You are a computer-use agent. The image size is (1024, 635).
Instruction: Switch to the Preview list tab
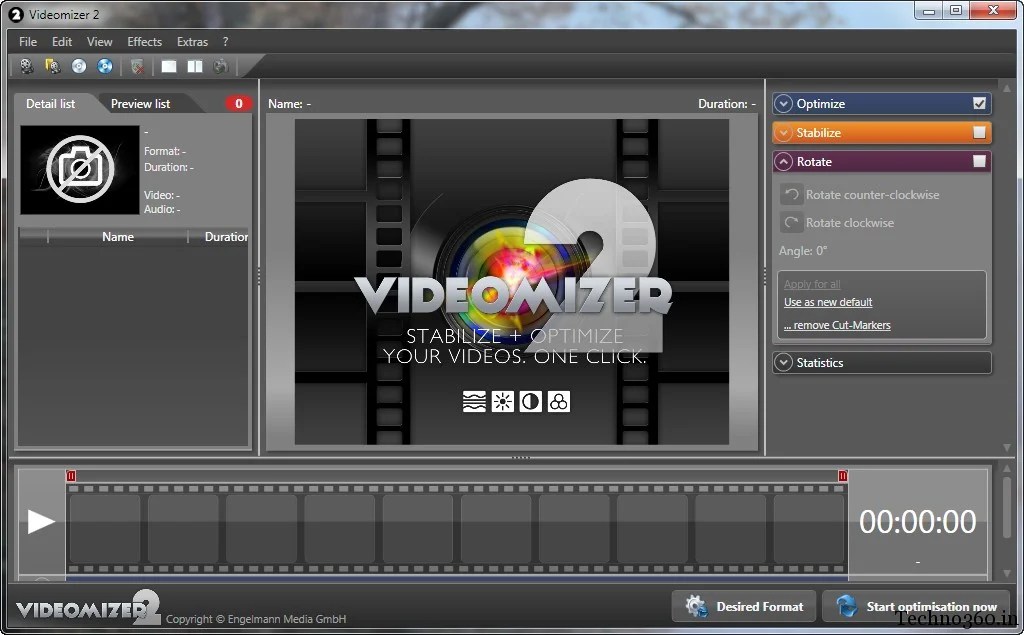[x=140, y=103]
